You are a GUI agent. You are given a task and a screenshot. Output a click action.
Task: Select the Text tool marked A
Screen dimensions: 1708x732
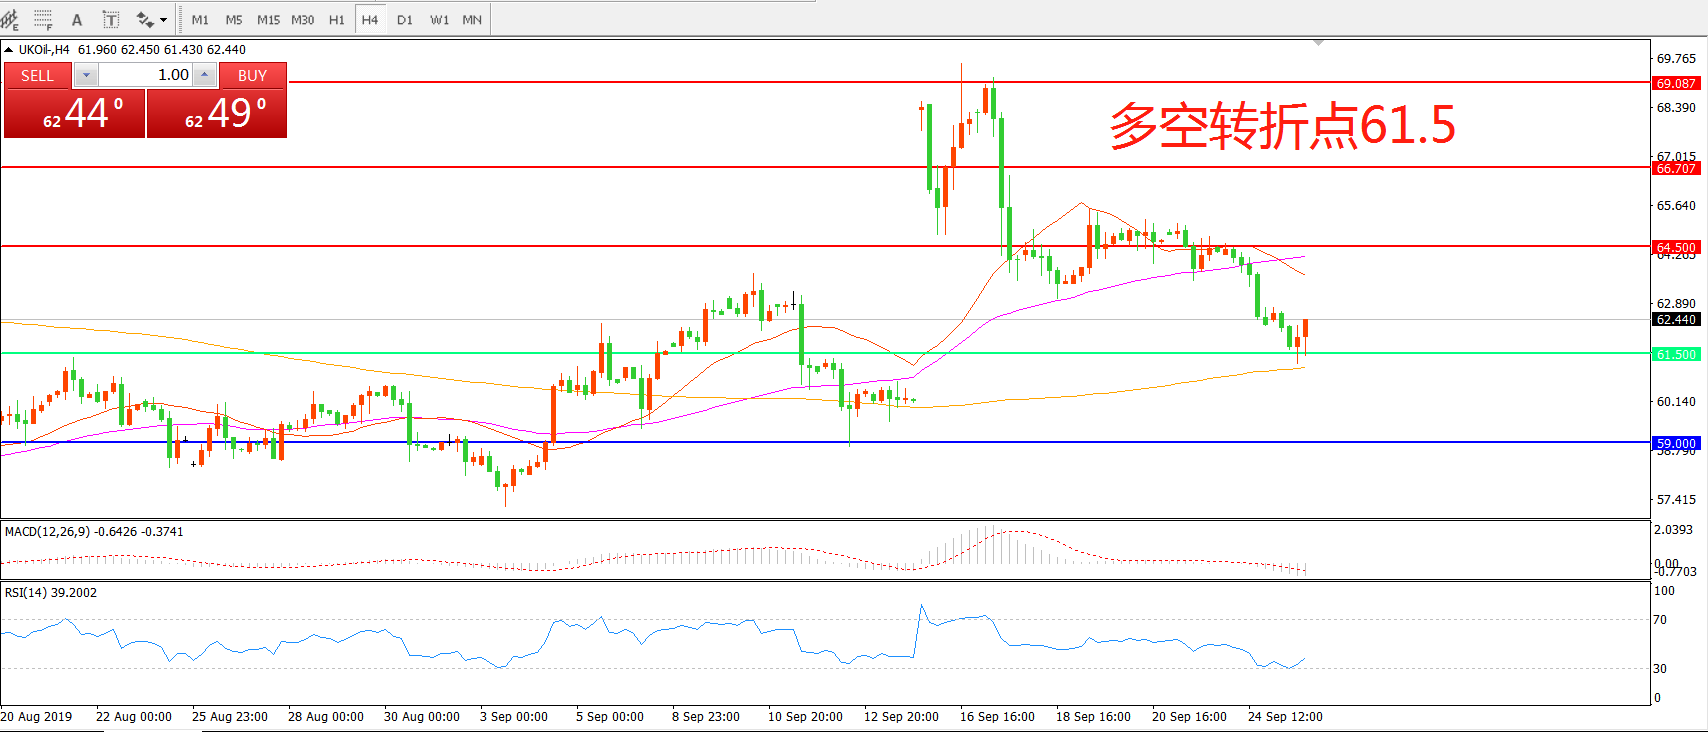tap(77, 19)
